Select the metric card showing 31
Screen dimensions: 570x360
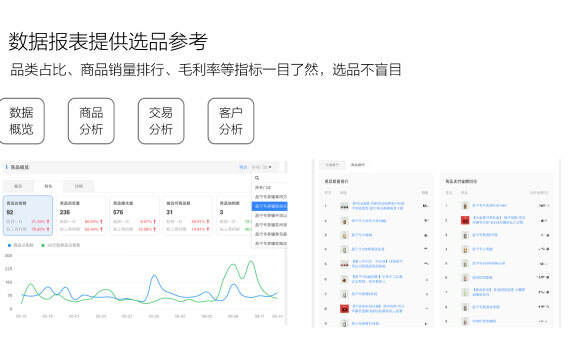point(187,216)
